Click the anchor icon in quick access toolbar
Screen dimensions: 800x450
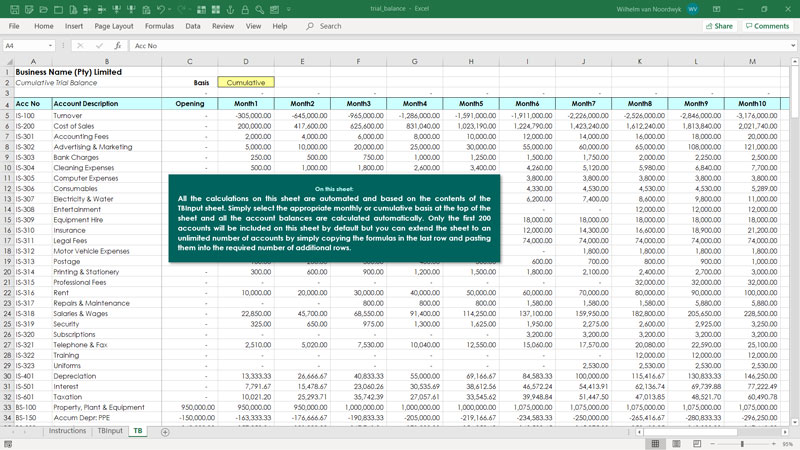[231, 9]
